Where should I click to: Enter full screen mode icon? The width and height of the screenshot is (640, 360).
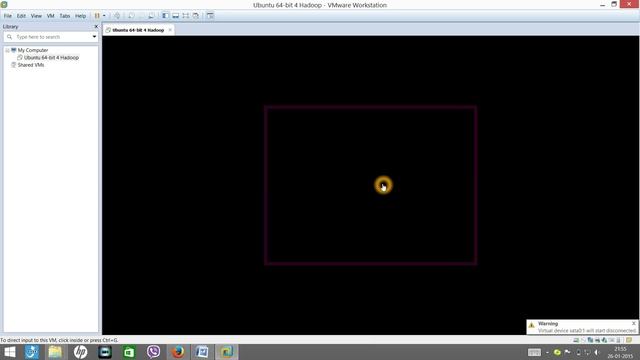tap(186, 16)
